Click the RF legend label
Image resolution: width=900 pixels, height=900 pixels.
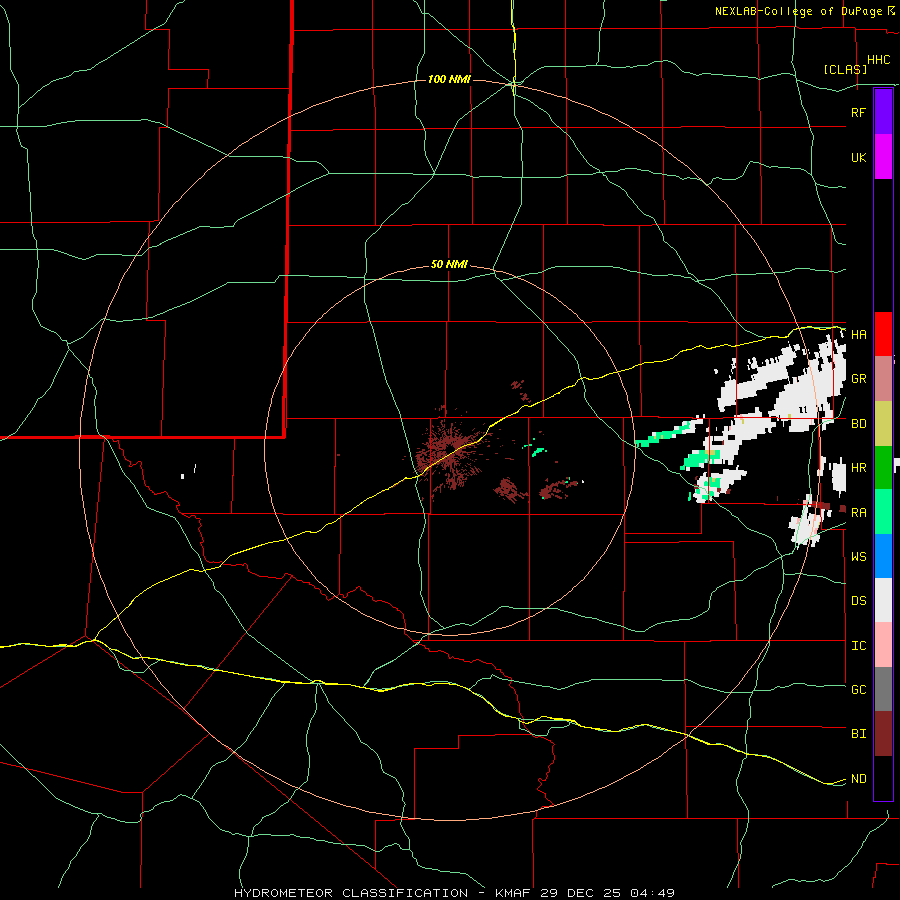tap(858, 112)
